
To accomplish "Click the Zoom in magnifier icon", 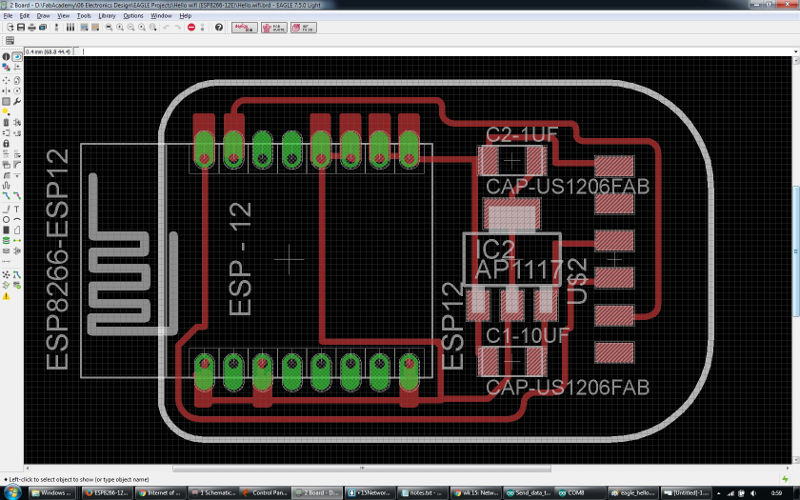I will coord(120,27).
